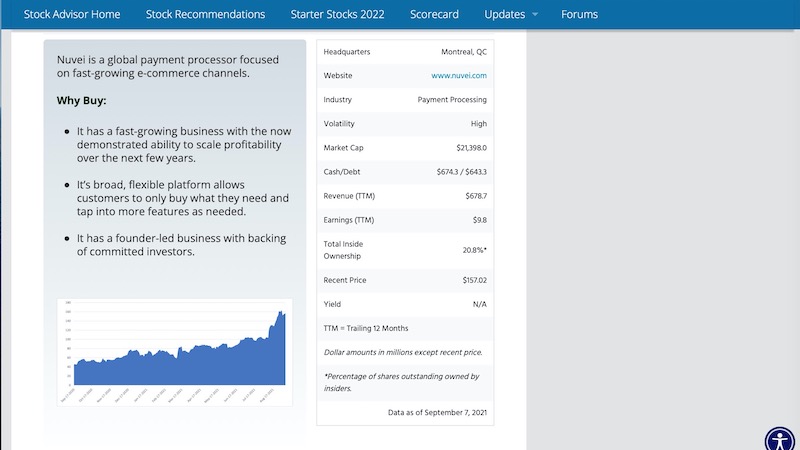This screenshot has height=450, width=800.
Task: Click the 'Dollar amounts in millions' footnote
Action: [x=403, y=352]
